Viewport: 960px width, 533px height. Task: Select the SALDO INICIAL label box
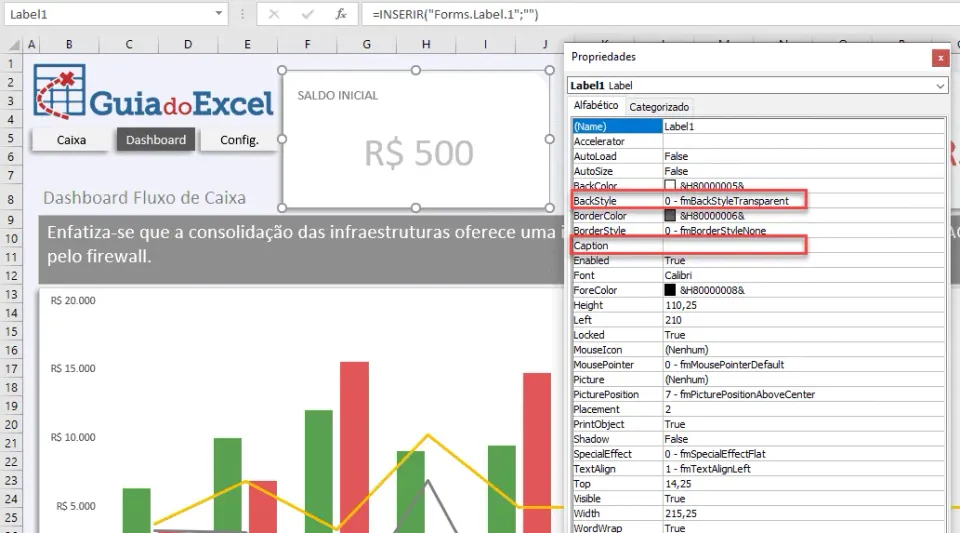416,139
